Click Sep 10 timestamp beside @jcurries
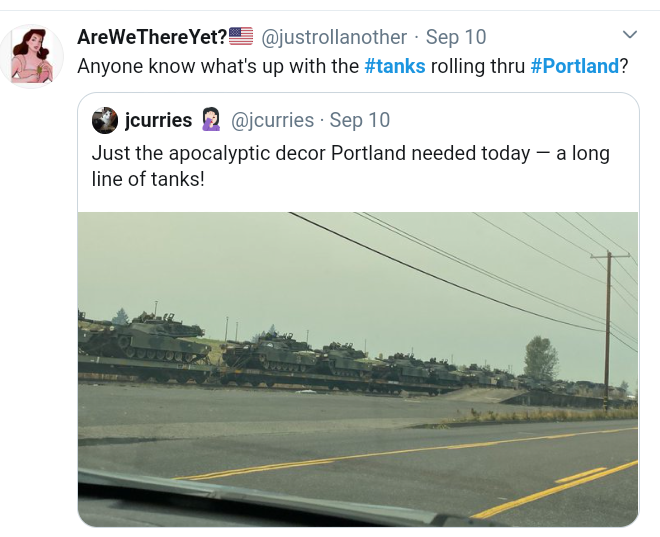The width and height of the screenshot is (660, 537). 360,120
